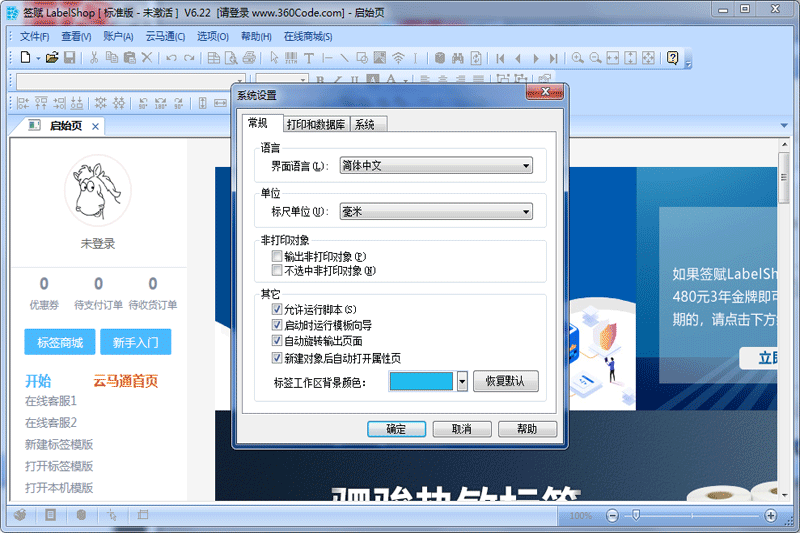This screenshot has width=800, height=533.
Task: Open font name combo box
Action: click(131, 82)
